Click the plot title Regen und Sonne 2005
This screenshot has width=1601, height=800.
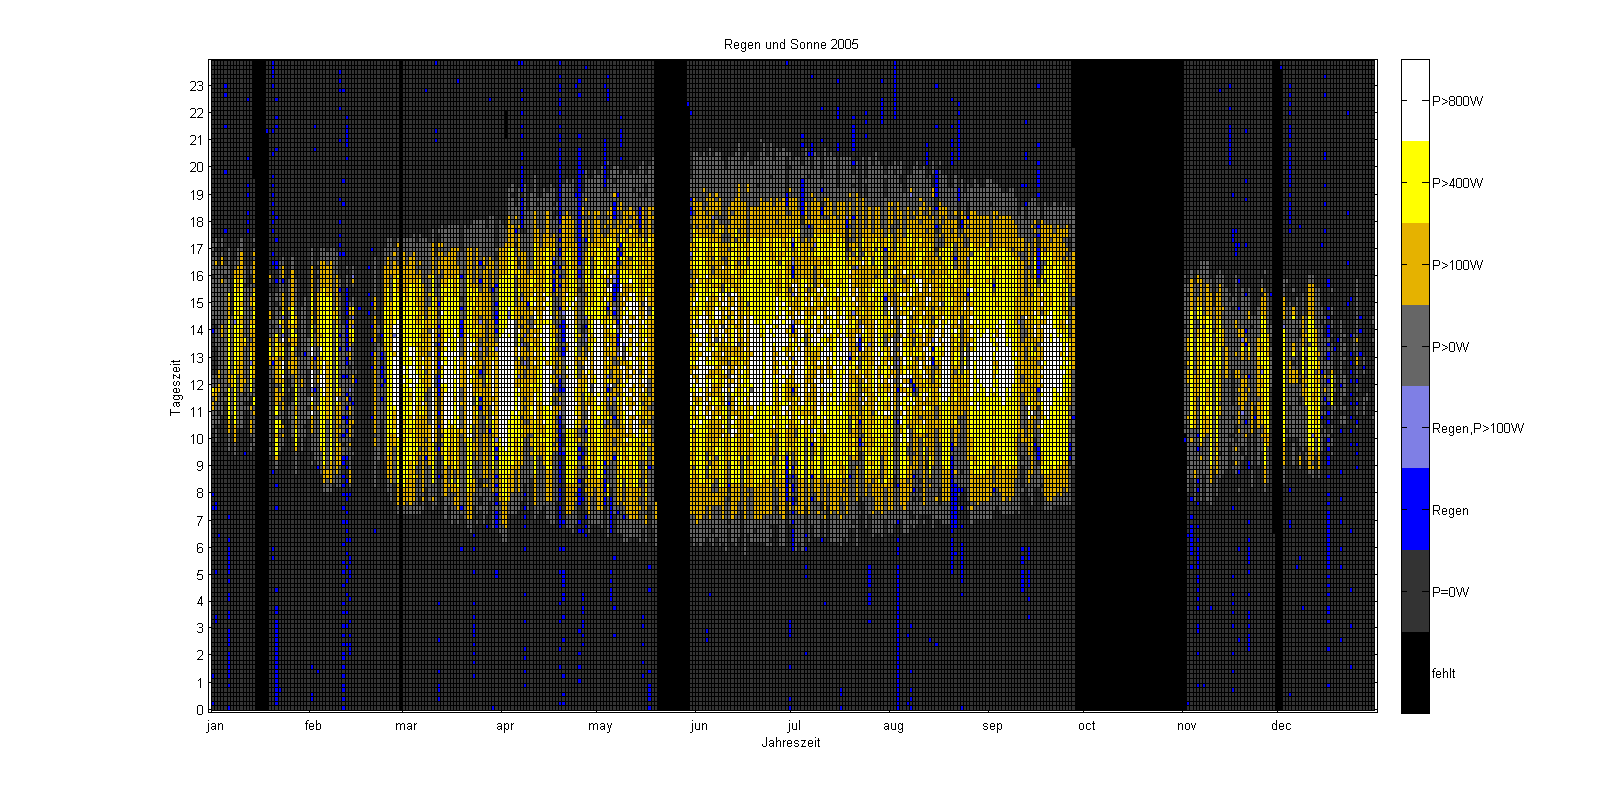791,45
